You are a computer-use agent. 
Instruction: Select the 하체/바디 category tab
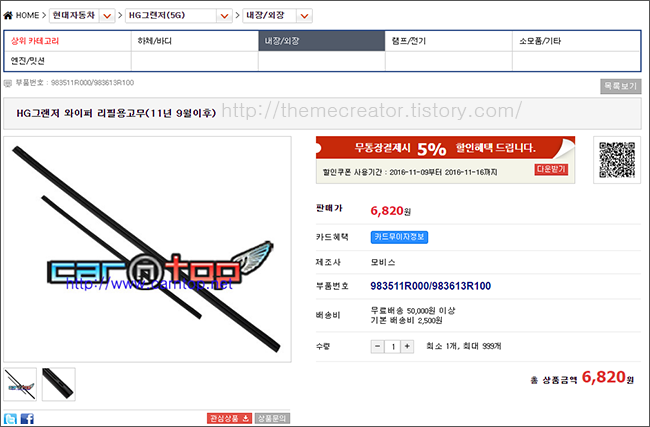coord(194,41)
